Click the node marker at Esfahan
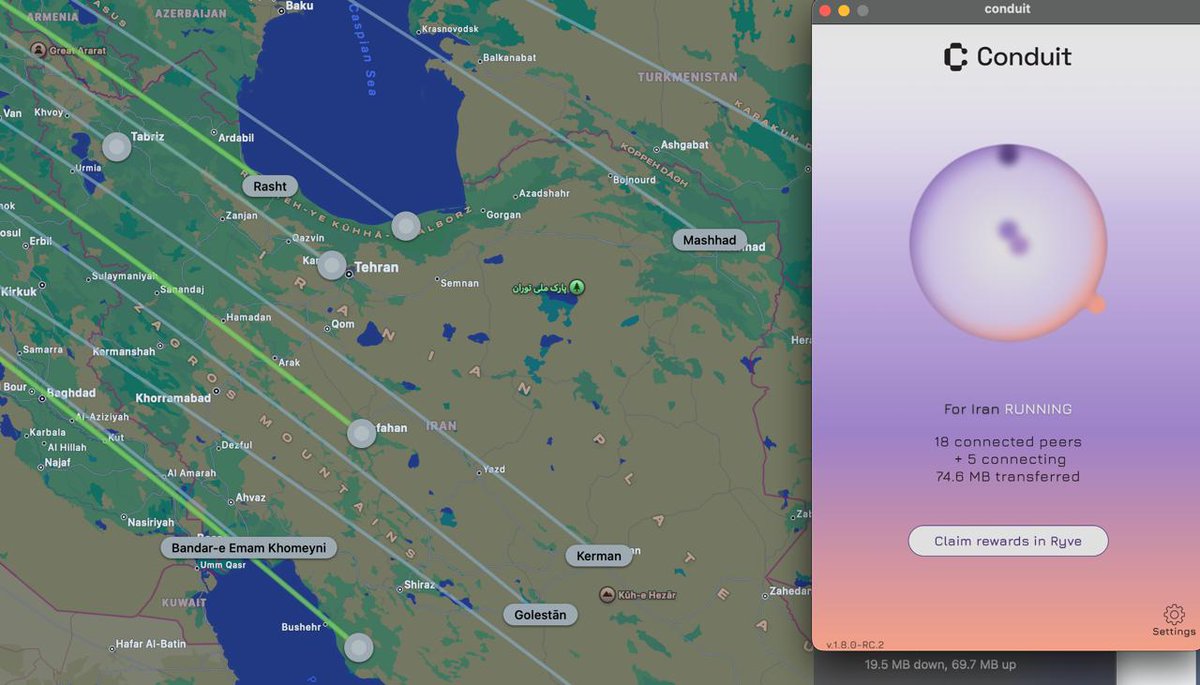 tap(361, 433)
